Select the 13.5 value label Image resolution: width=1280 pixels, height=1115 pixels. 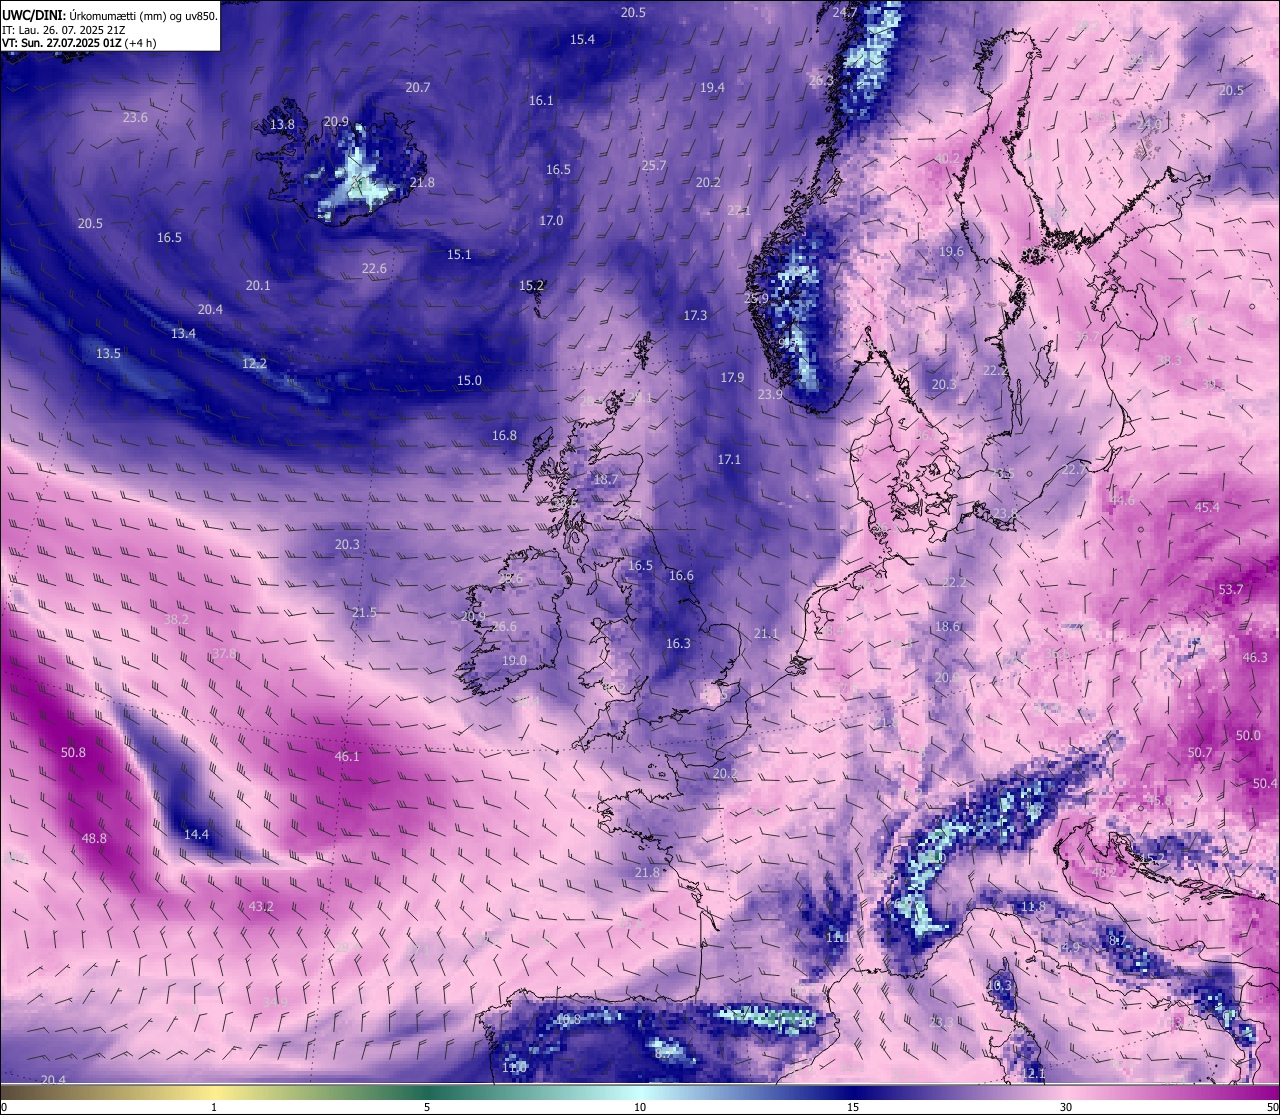[108, 354]
